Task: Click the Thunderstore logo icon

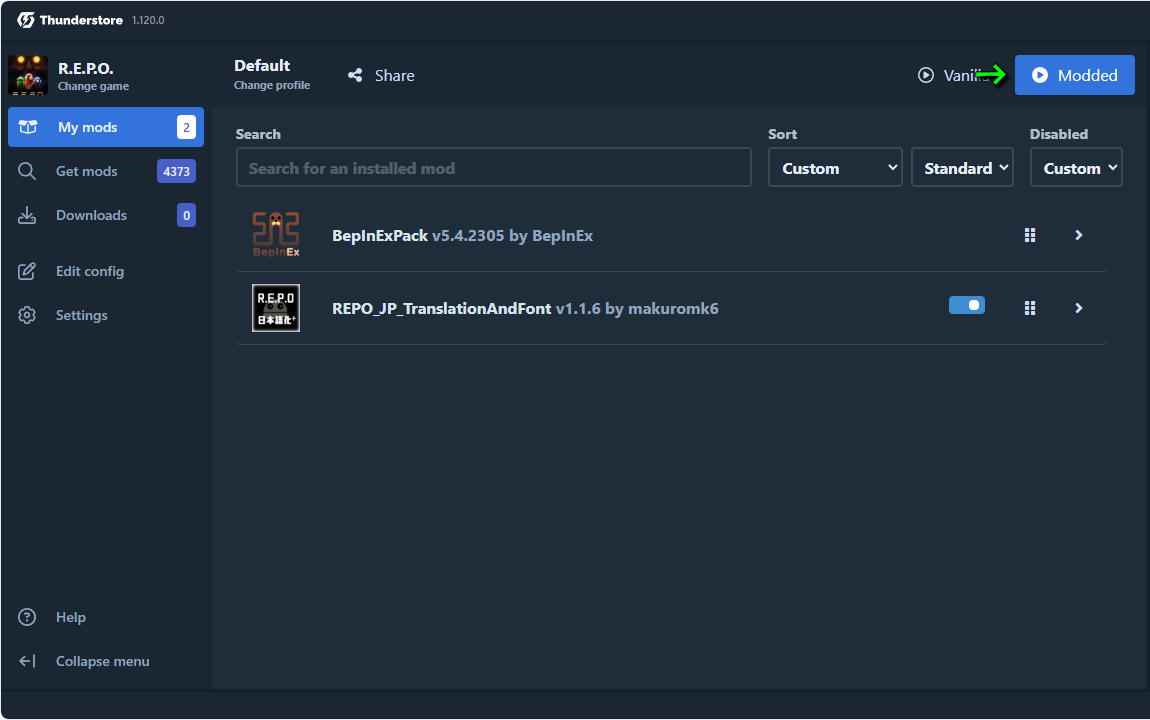Action: (26, 20)
